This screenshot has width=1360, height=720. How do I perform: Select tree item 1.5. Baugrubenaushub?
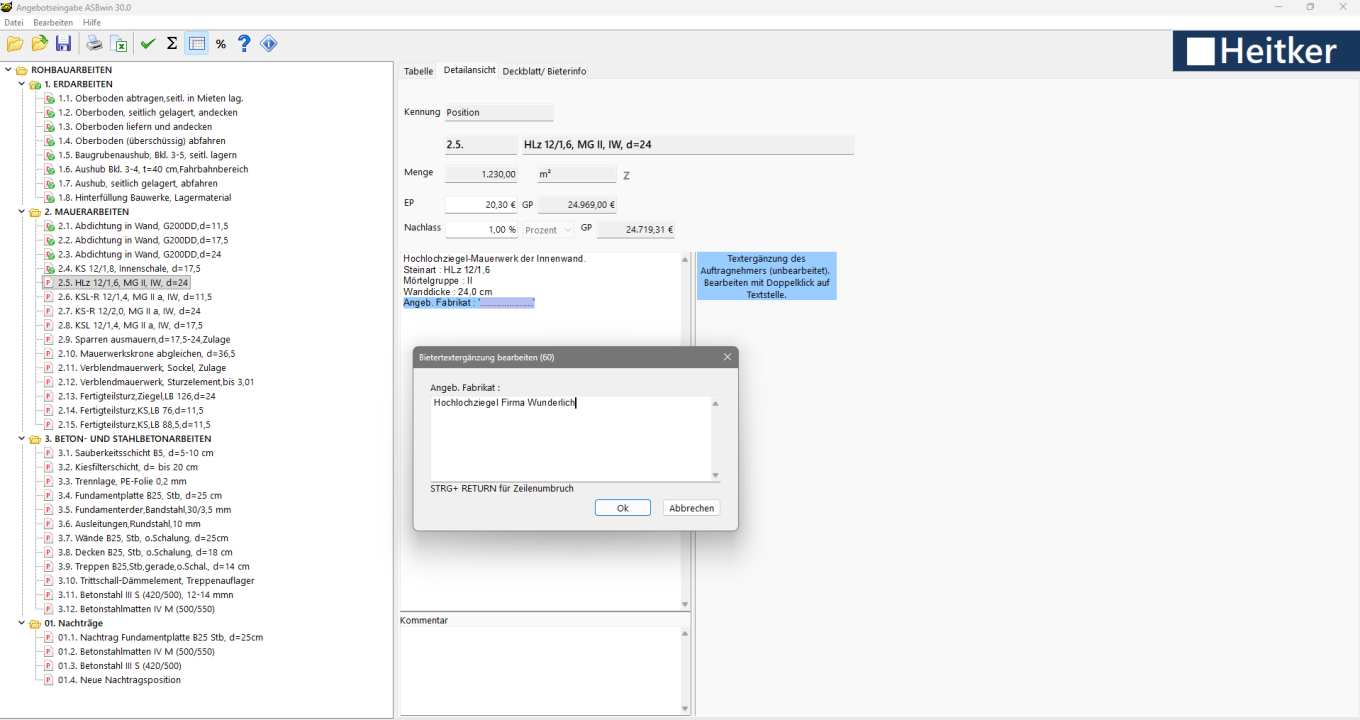click(147, 155)
